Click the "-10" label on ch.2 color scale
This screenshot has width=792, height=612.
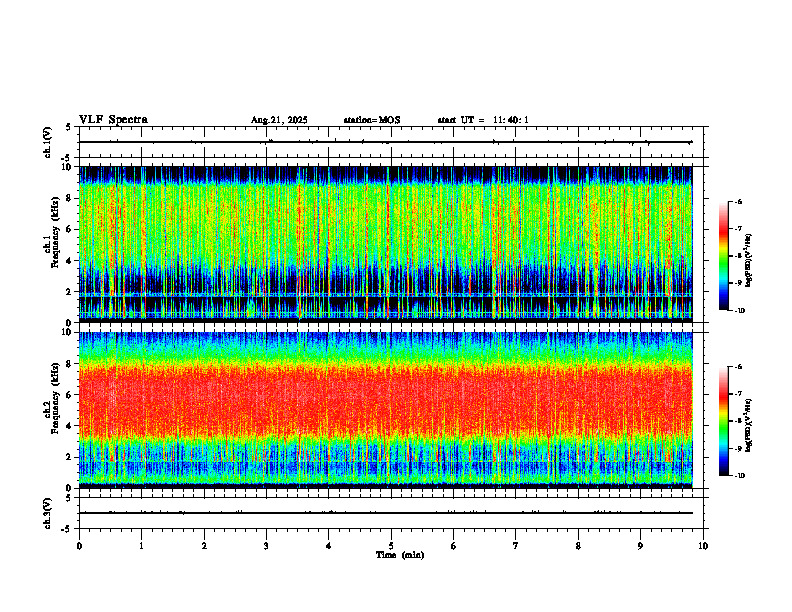point(738,476)
